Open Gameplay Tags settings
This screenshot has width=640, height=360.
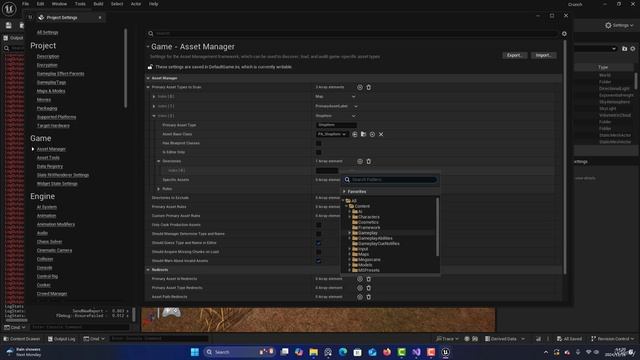click(x=51, y=82)
